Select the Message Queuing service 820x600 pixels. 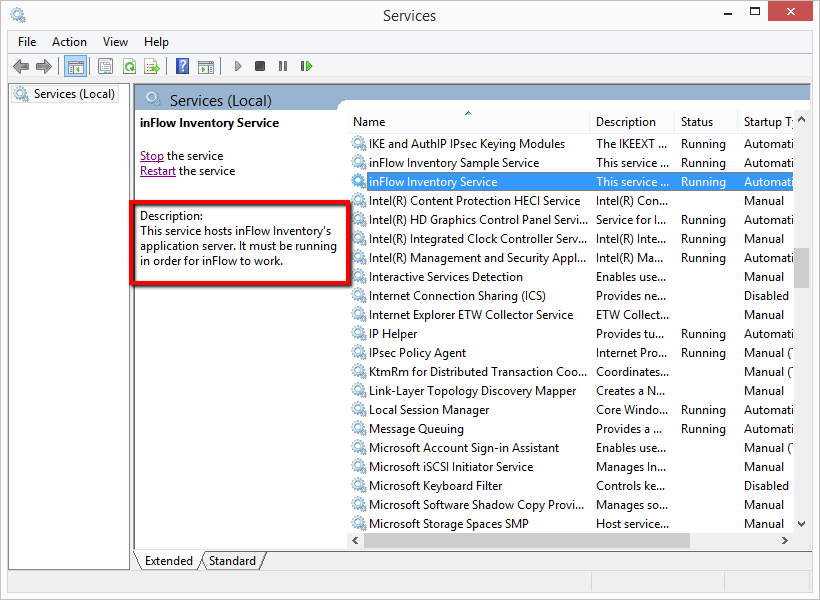[572, 429]
